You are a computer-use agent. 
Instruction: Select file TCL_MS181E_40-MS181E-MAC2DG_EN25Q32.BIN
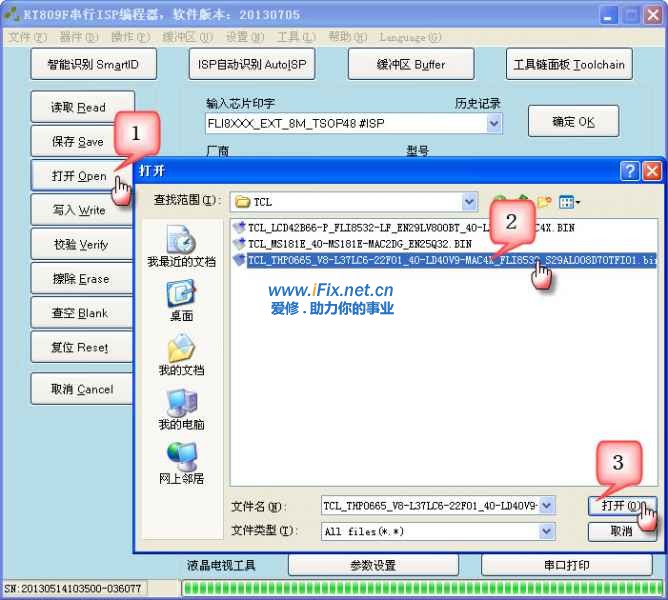[x=358, y=243]
